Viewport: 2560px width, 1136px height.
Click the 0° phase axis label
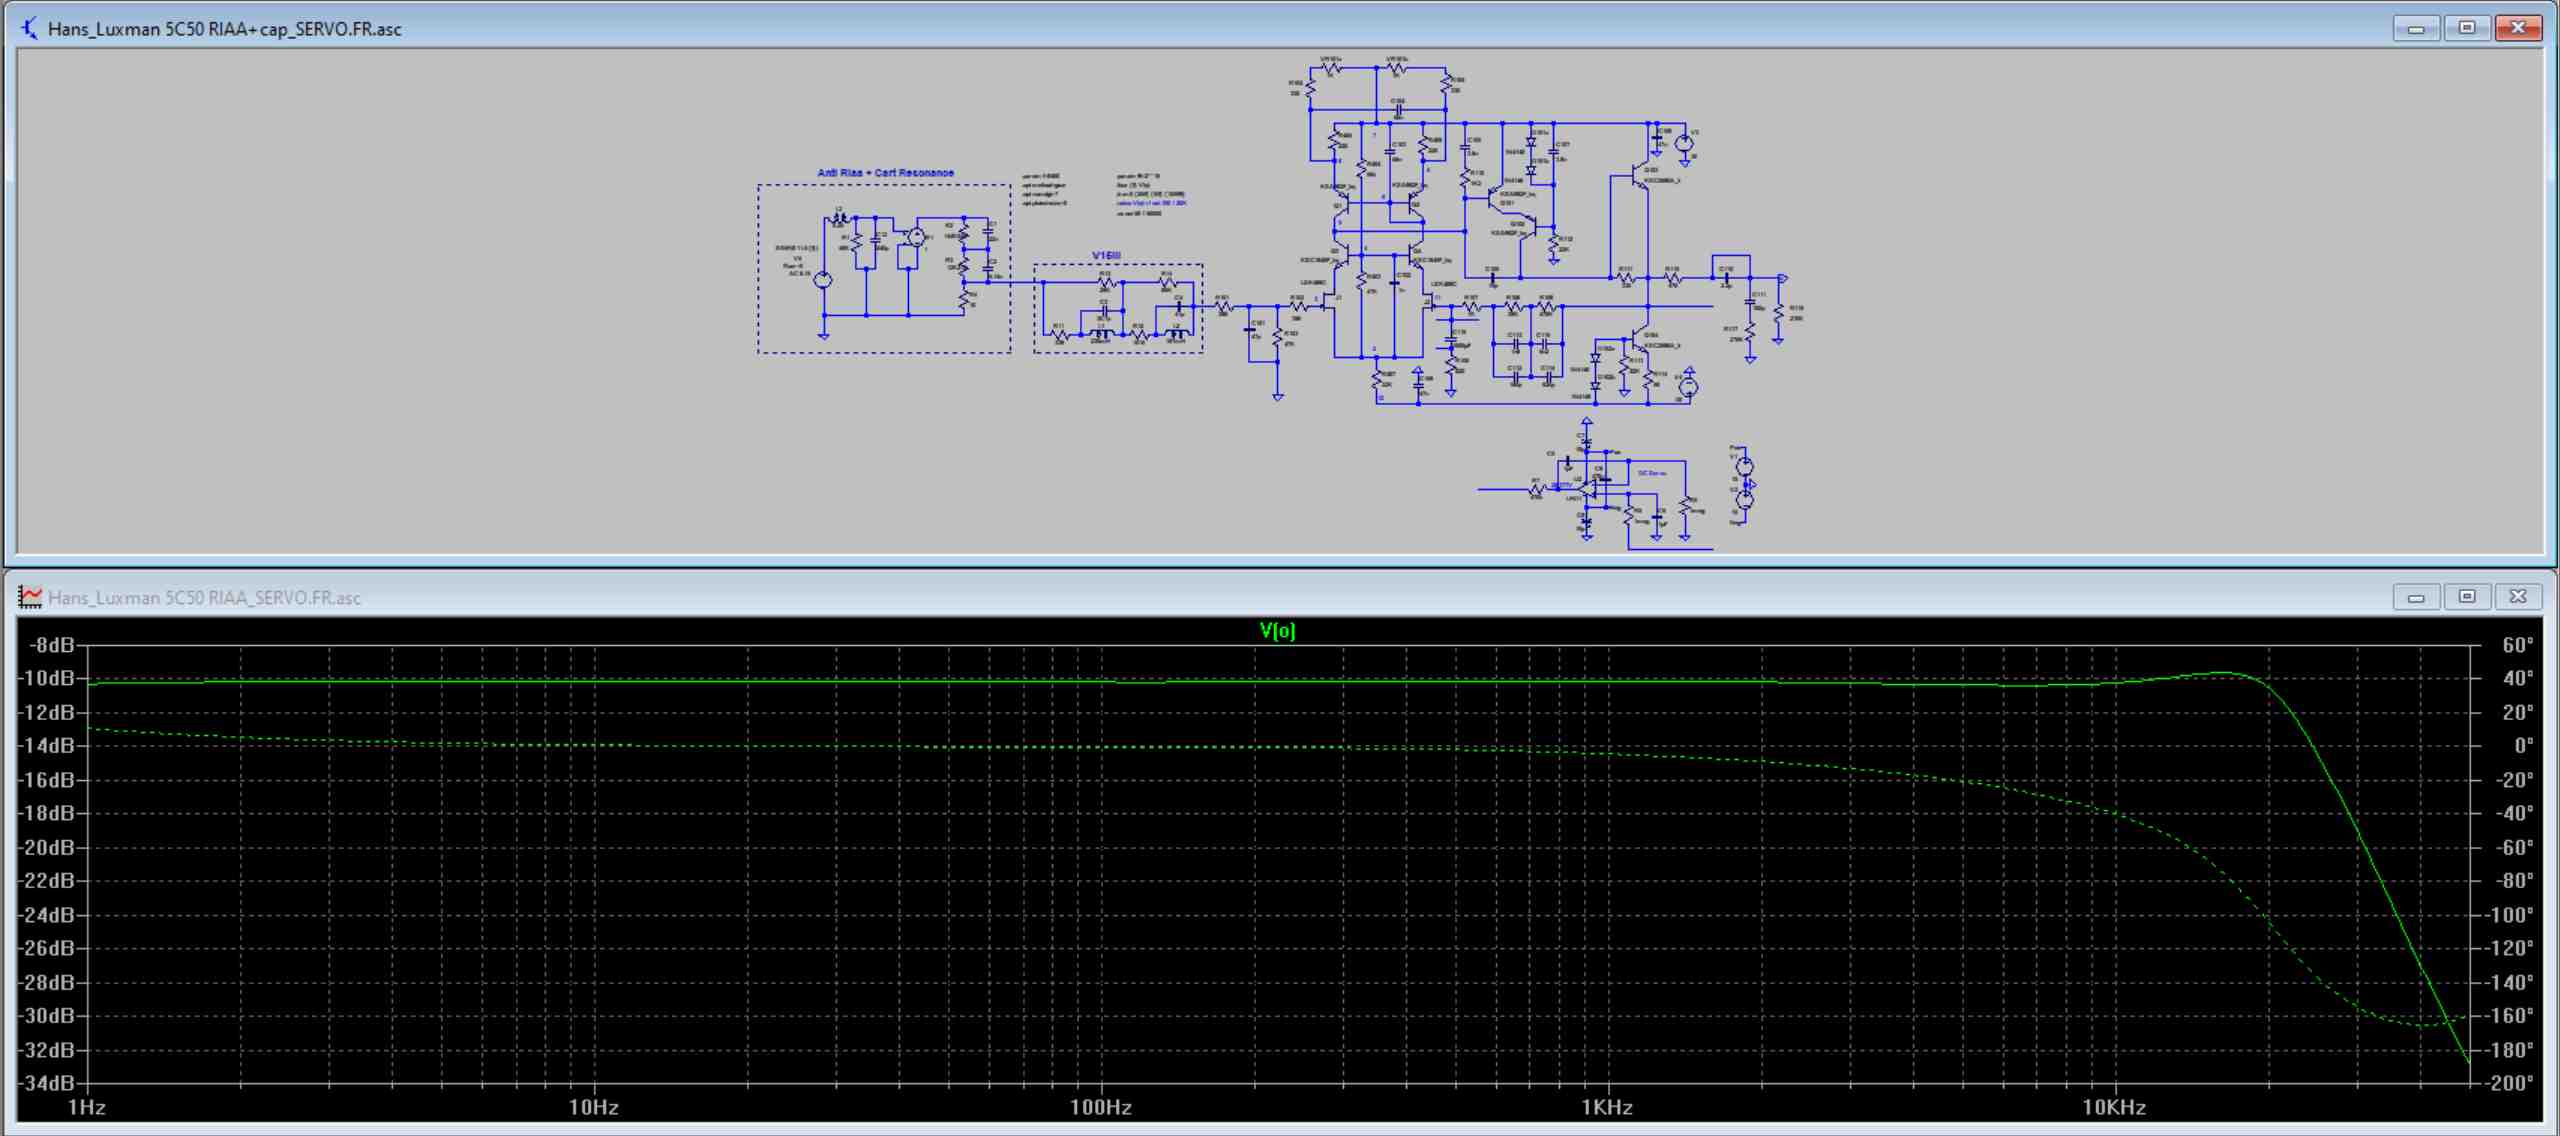pyautogui.click(x=2524, y=746)
